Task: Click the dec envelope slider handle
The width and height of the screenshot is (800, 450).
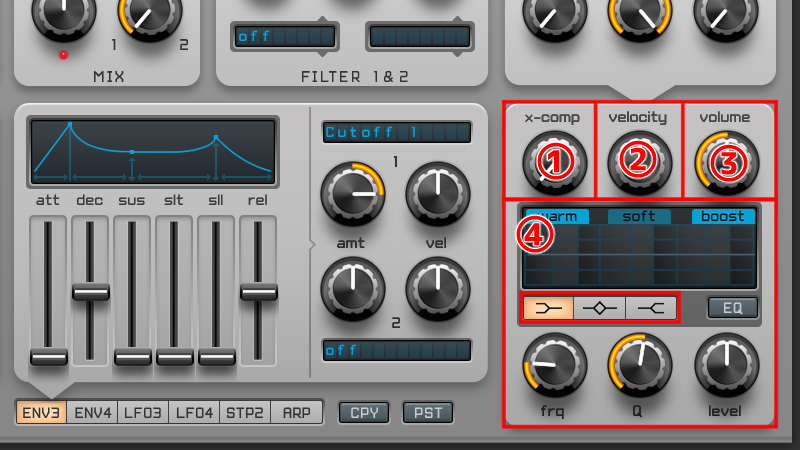Action: tap(91, 292)
